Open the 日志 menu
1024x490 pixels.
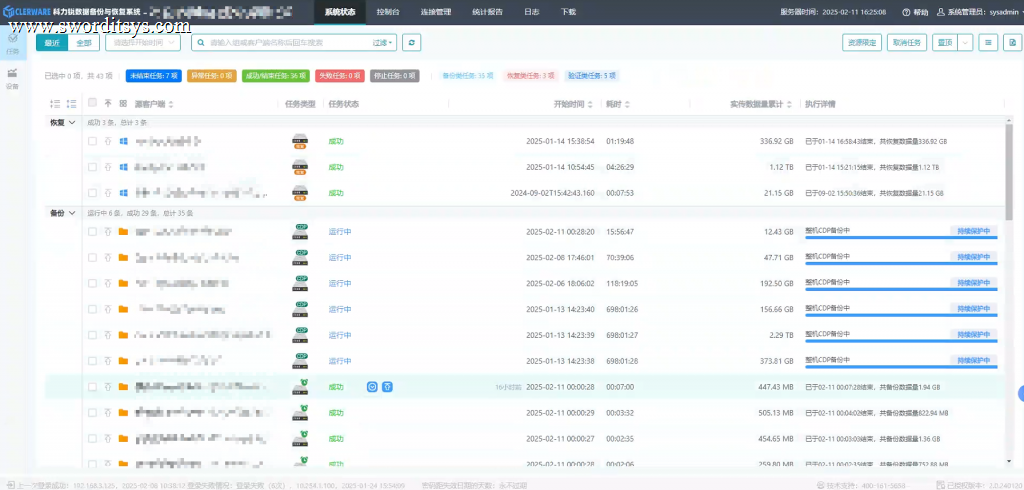click(532, 12)
